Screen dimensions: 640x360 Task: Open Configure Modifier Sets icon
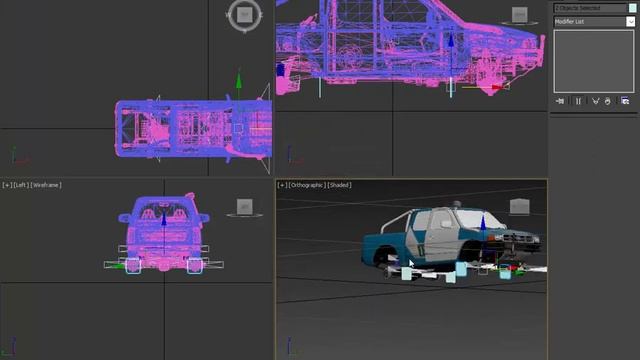click(x=625, y=101)
